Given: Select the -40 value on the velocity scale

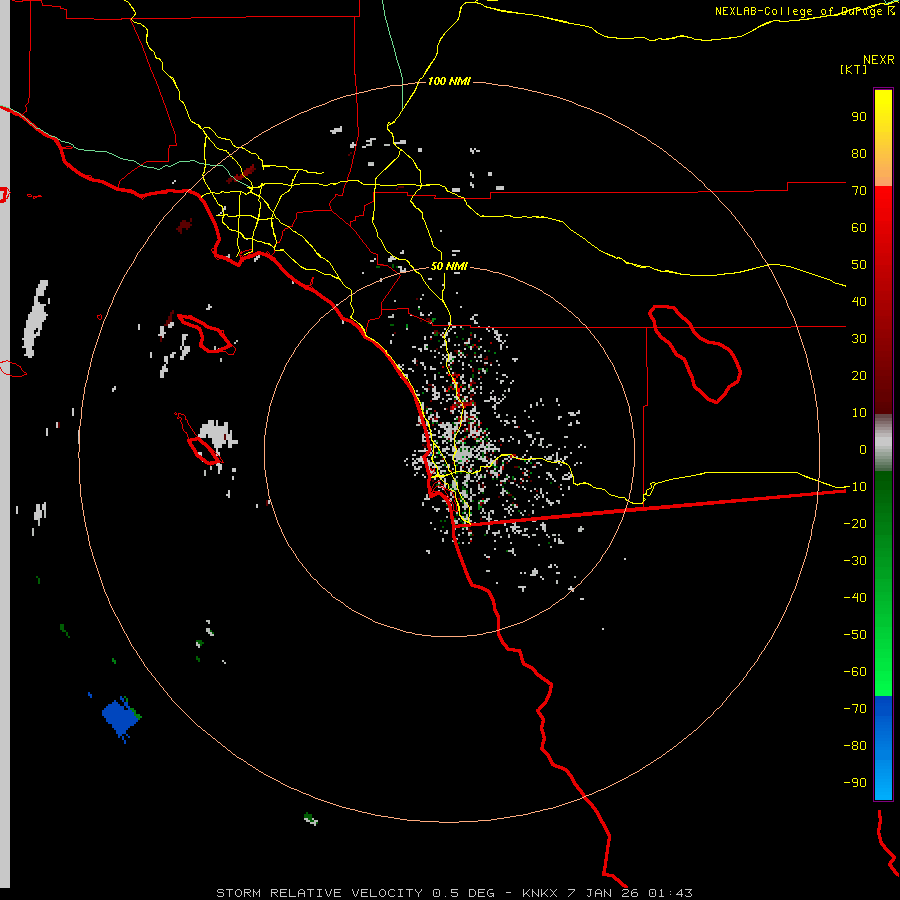Looking at the screenshot, I should tap(855, 598).
